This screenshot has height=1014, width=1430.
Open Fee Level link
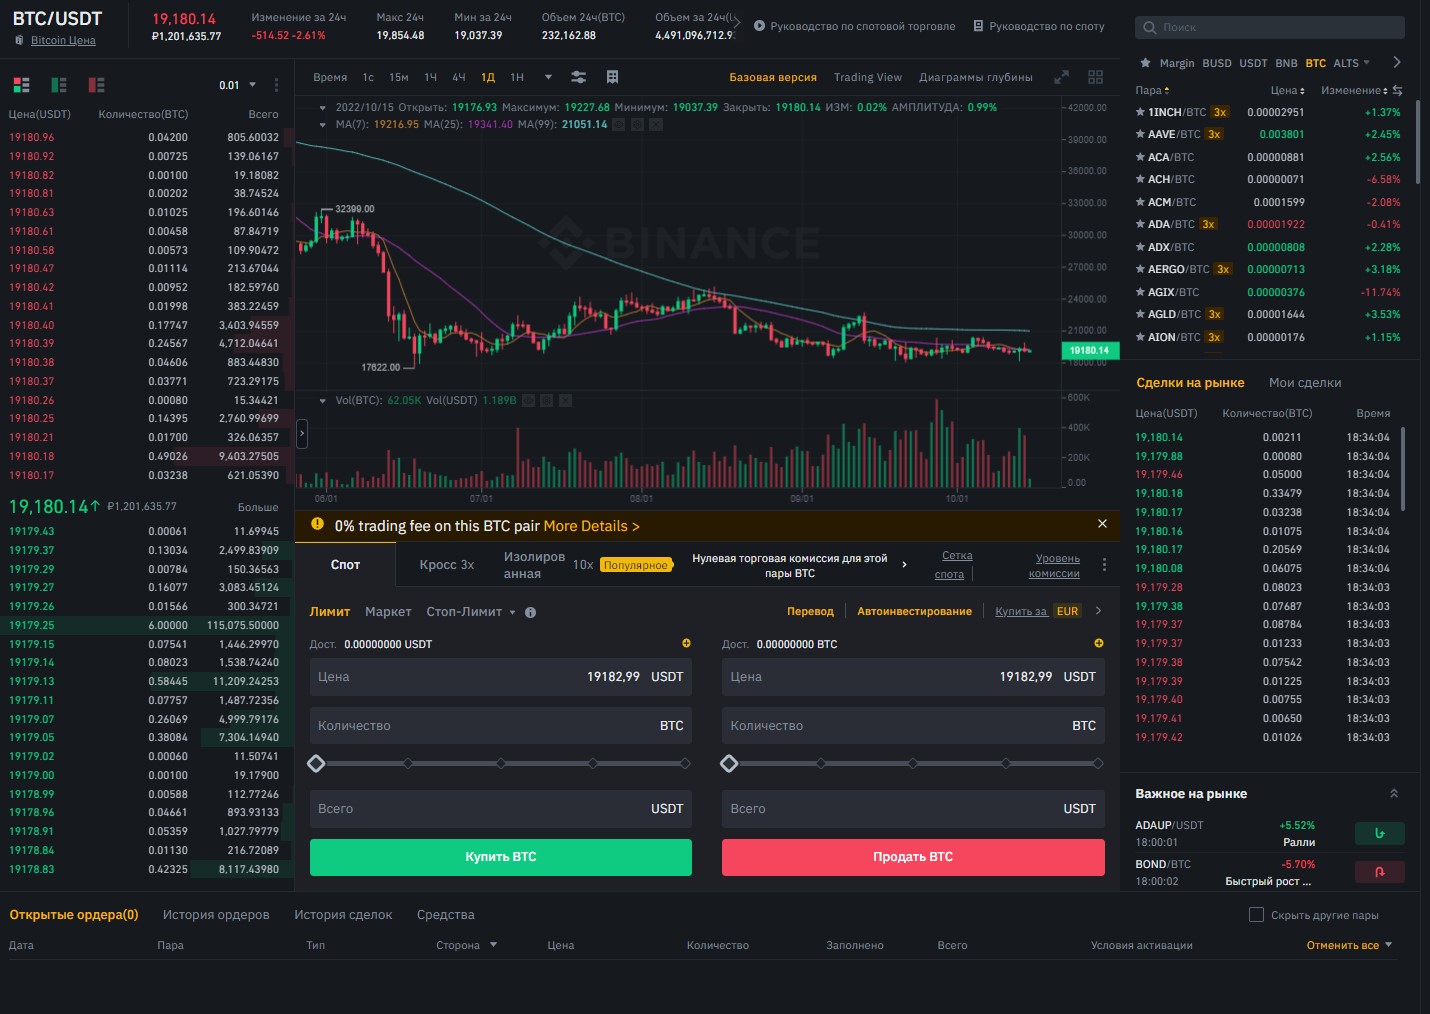tap(1055, 566)
